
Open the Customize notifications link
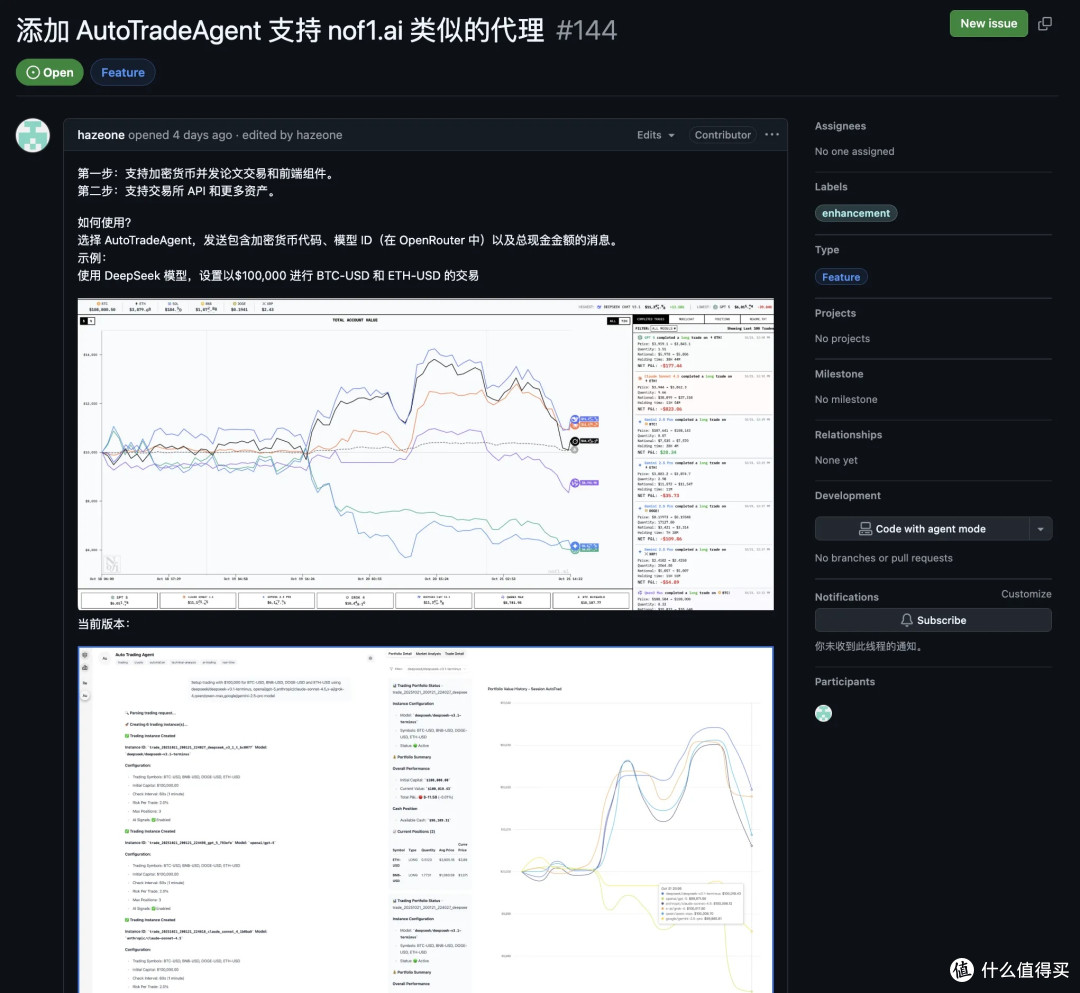click(x=1026, y=593)
